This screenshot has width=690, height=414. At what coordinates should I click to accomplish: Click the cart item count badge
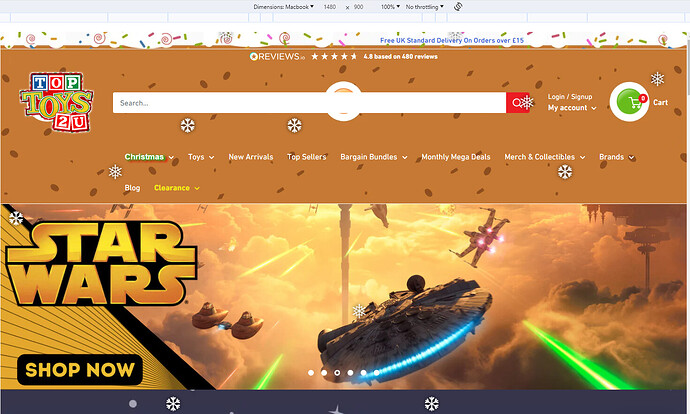click(x=643, y=98)
